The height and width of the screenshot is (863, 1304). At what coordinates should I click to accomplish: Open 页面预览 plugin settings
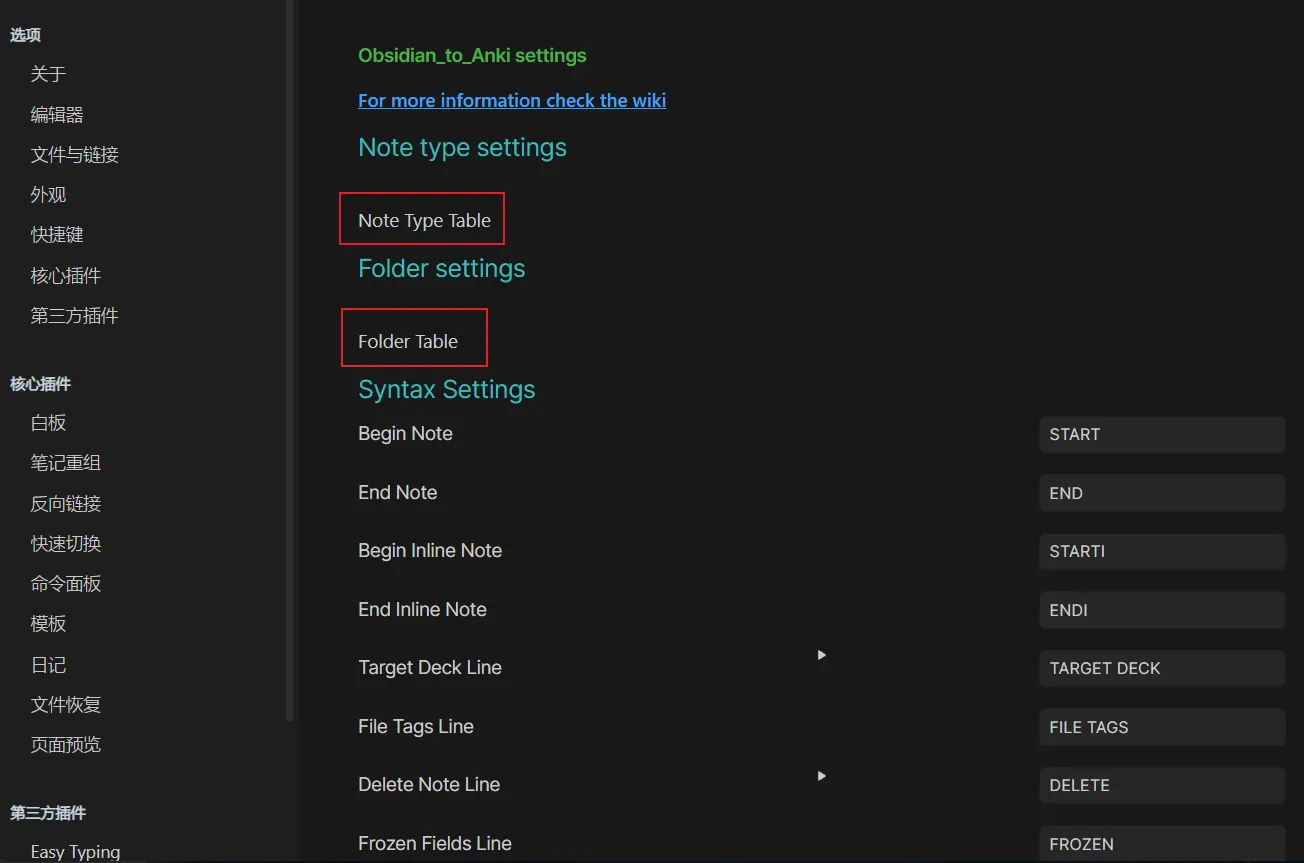pos(66,744)
